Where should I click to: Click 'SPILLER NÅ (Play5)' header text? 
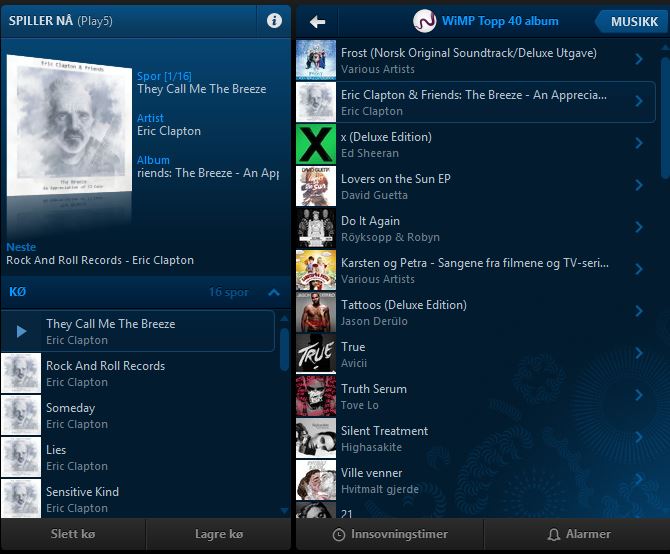(x=61, y=21)
